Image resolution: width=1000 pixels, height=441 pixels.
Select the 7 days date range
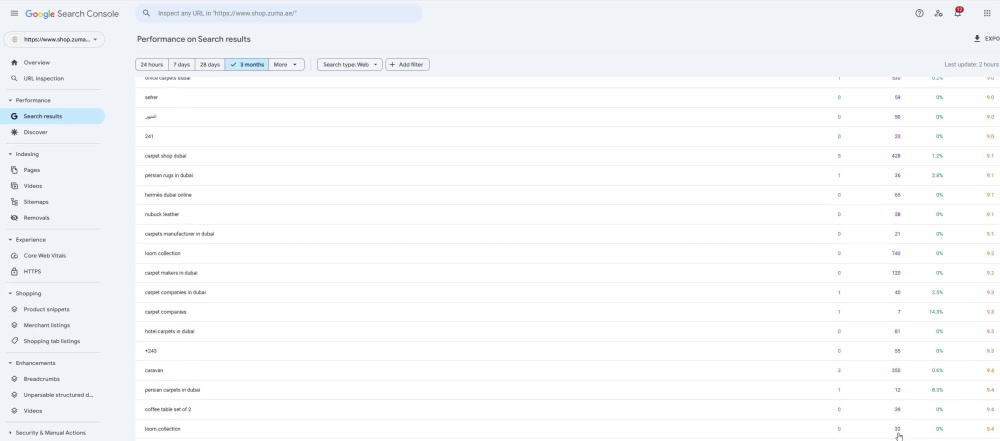(x=181, y=64)
